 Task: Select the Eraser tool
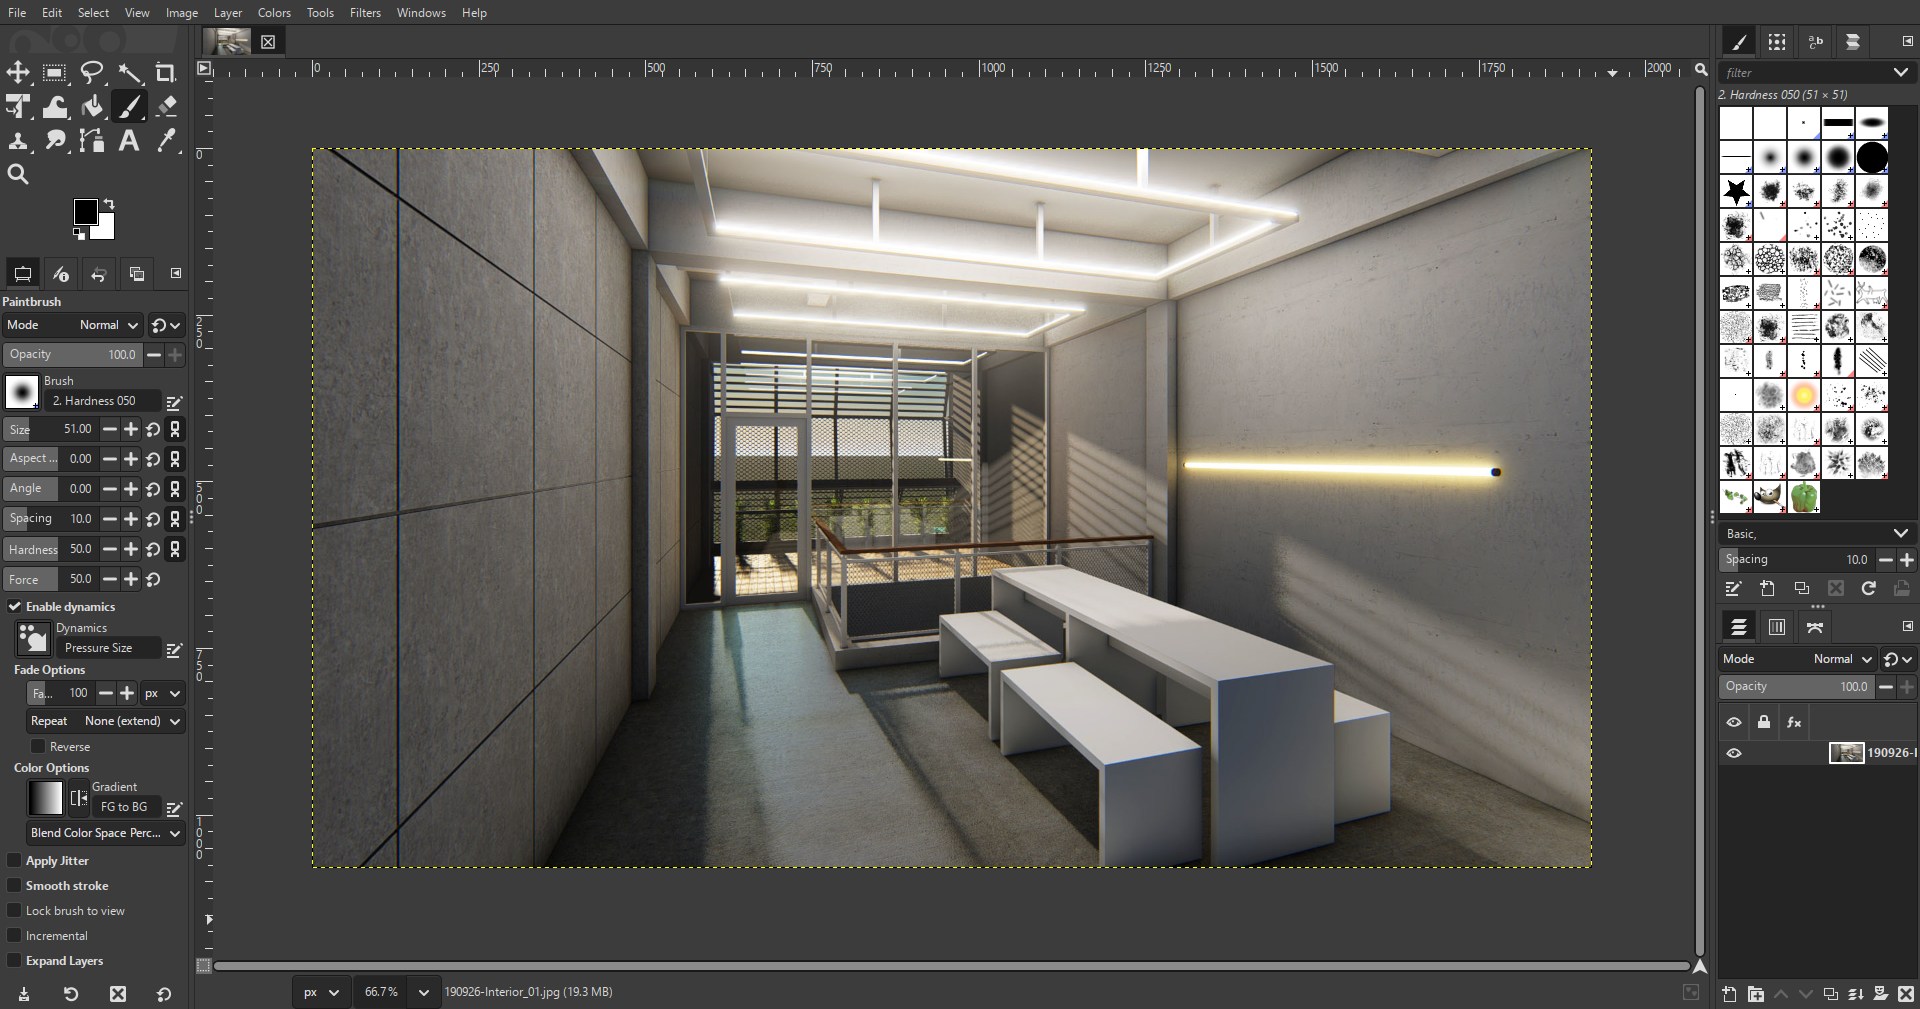click(x=166, y=106)
